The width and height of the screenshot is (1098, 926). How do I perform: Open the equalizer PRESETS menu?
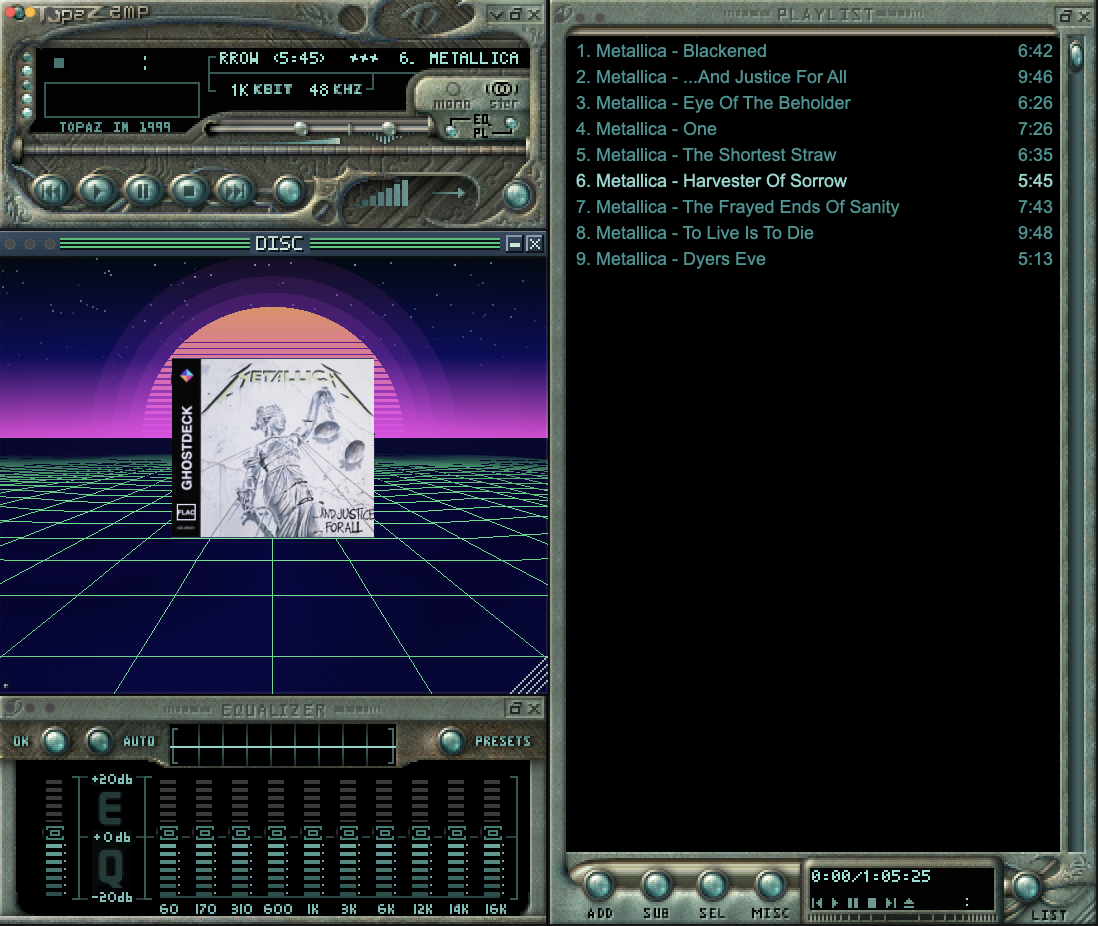click(452, 742)
